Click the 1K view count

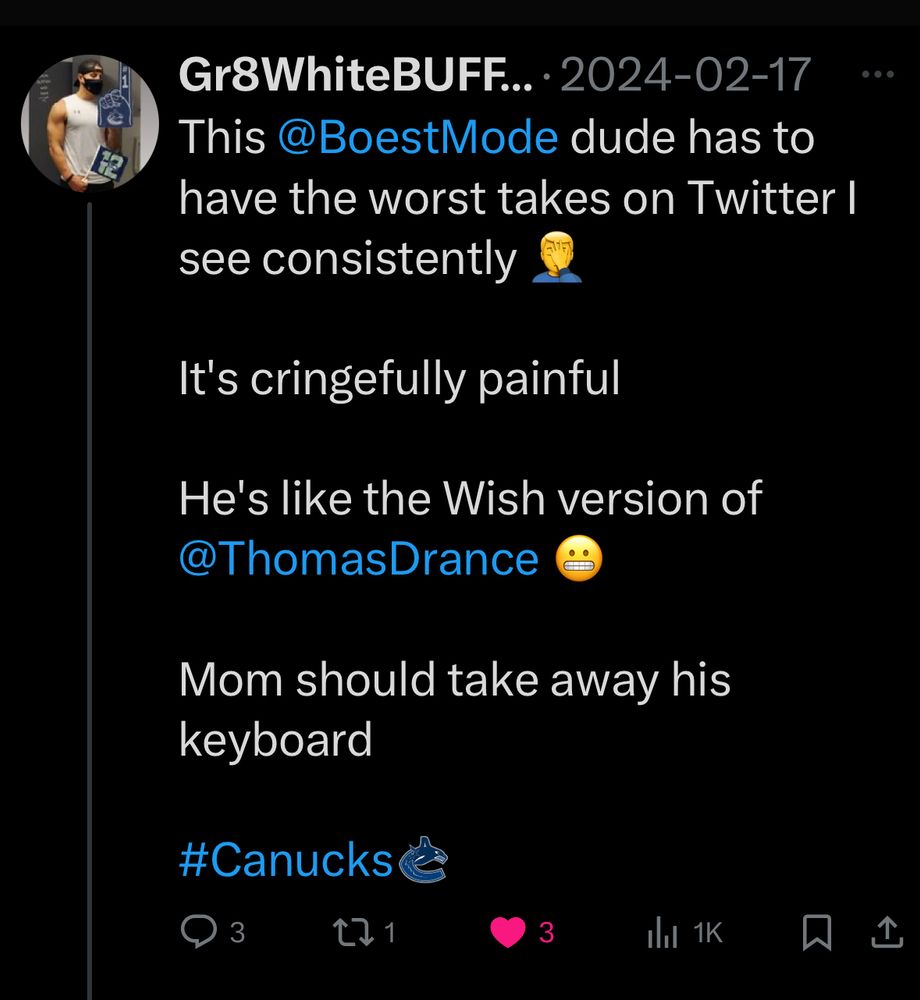pyautogui.click(x=707, y=933)
